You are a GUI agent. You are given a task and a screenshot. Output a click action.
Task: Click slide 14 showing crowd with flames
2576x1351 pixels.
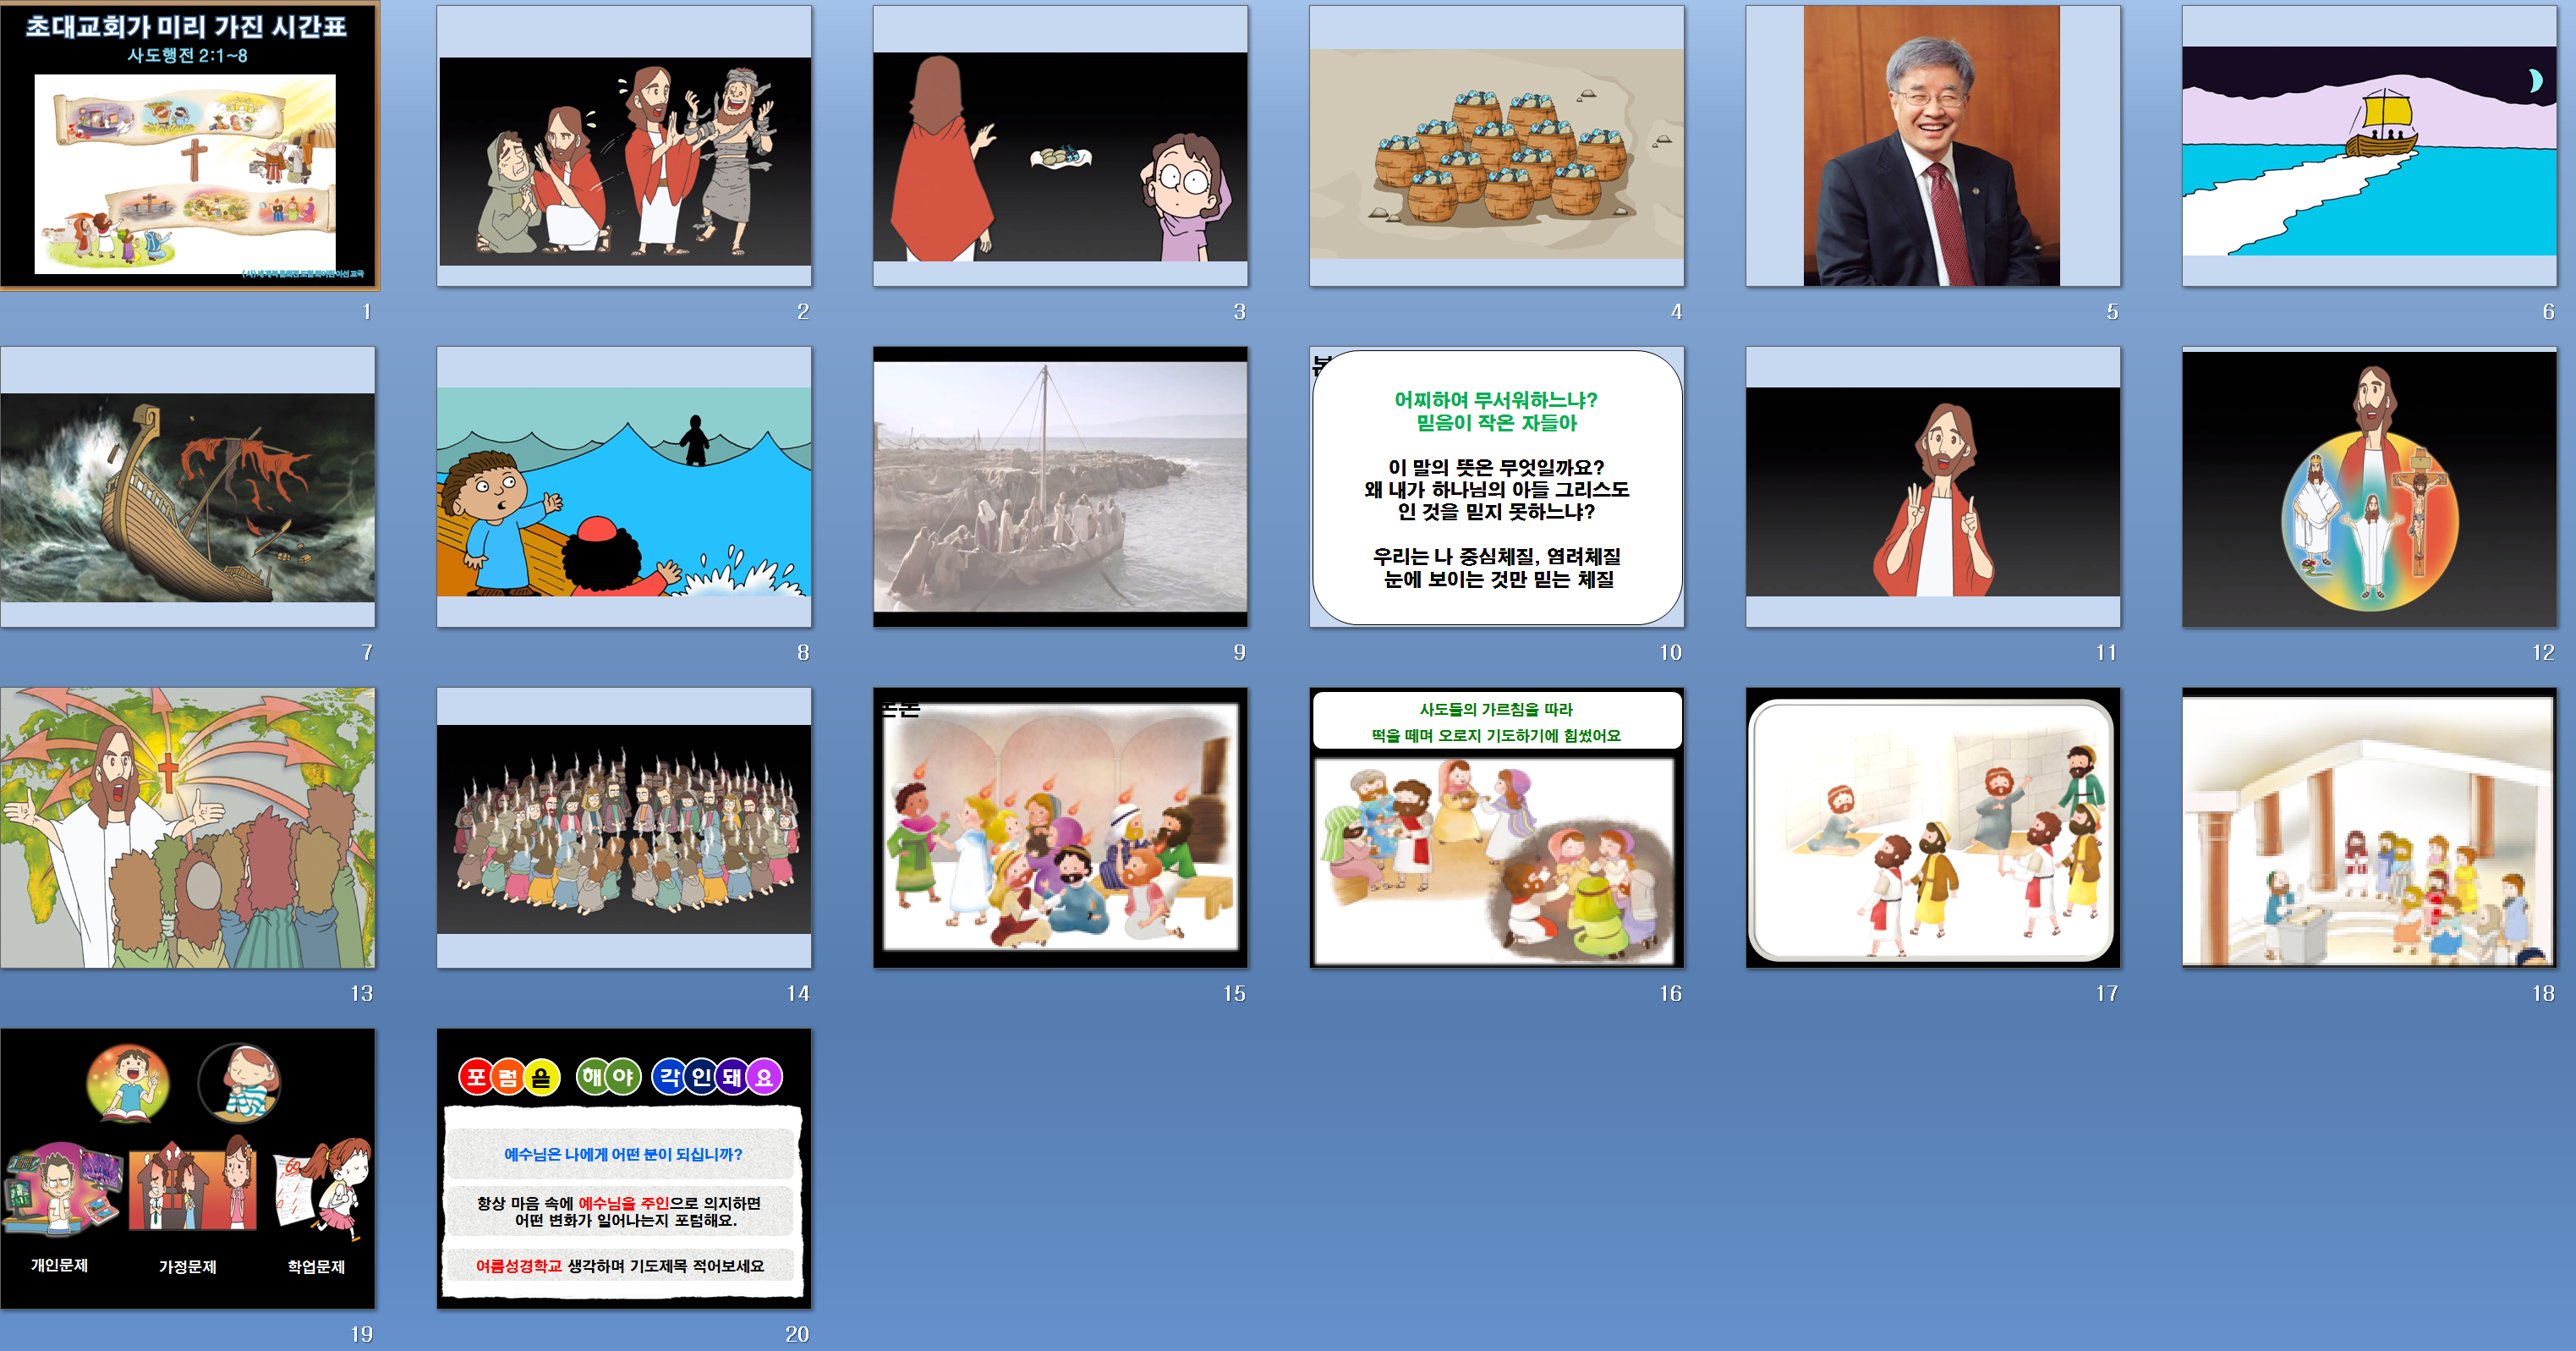[x=624, y=827]
